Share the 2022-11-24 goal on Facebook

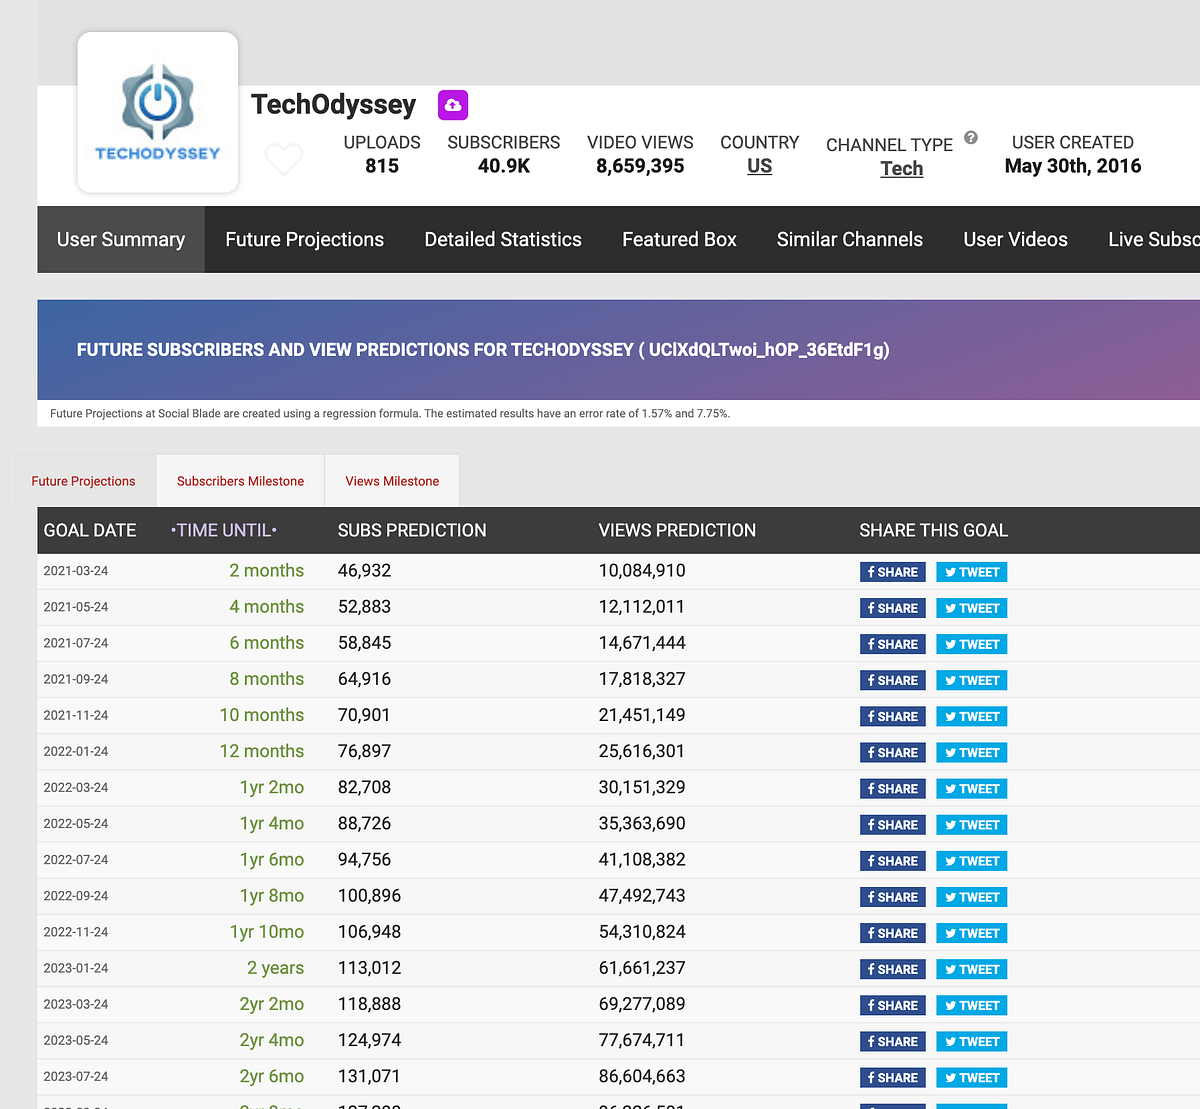893,933
